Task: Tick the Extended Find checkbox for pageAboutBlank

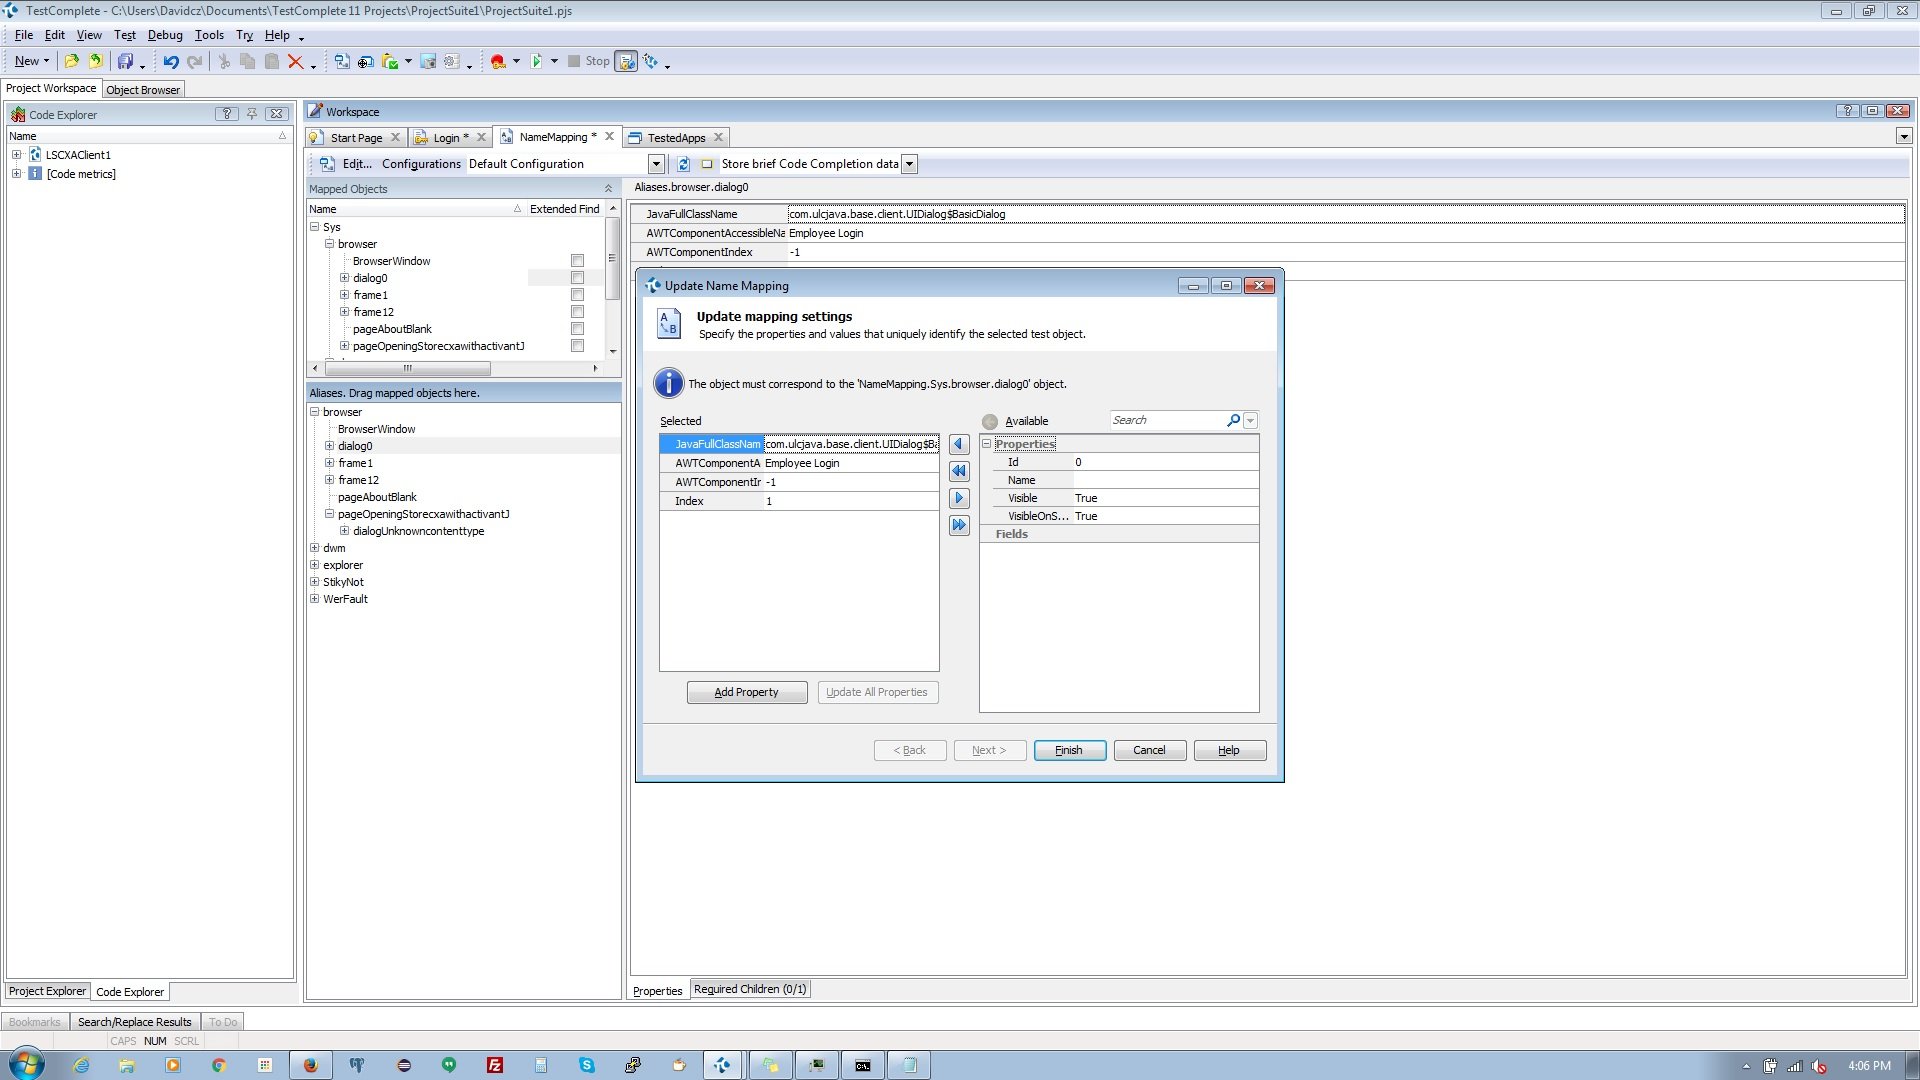Action: point(577,329)
